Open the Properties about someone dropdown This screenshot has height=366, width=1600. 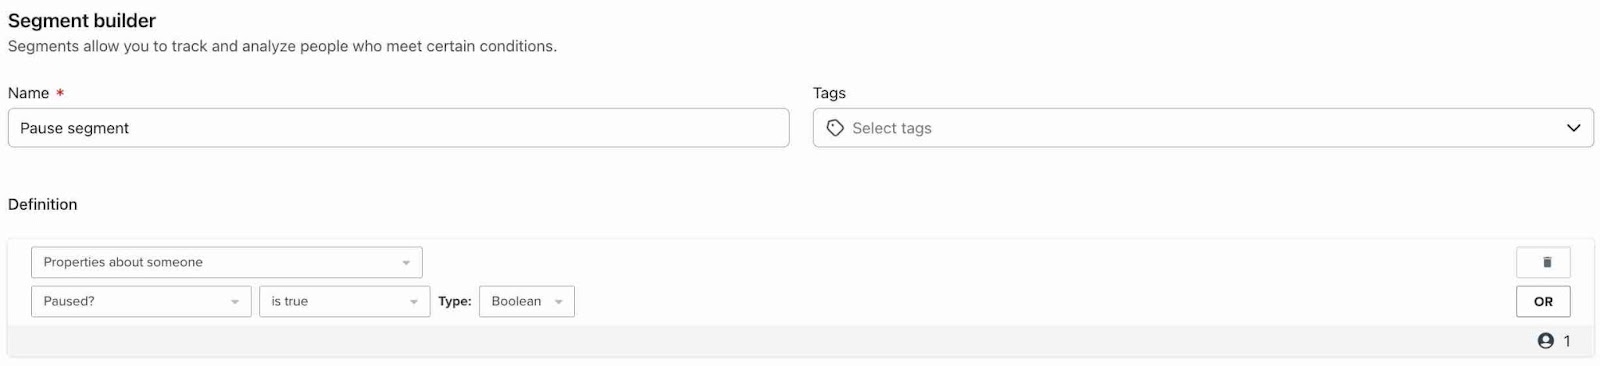click(227, 262)
